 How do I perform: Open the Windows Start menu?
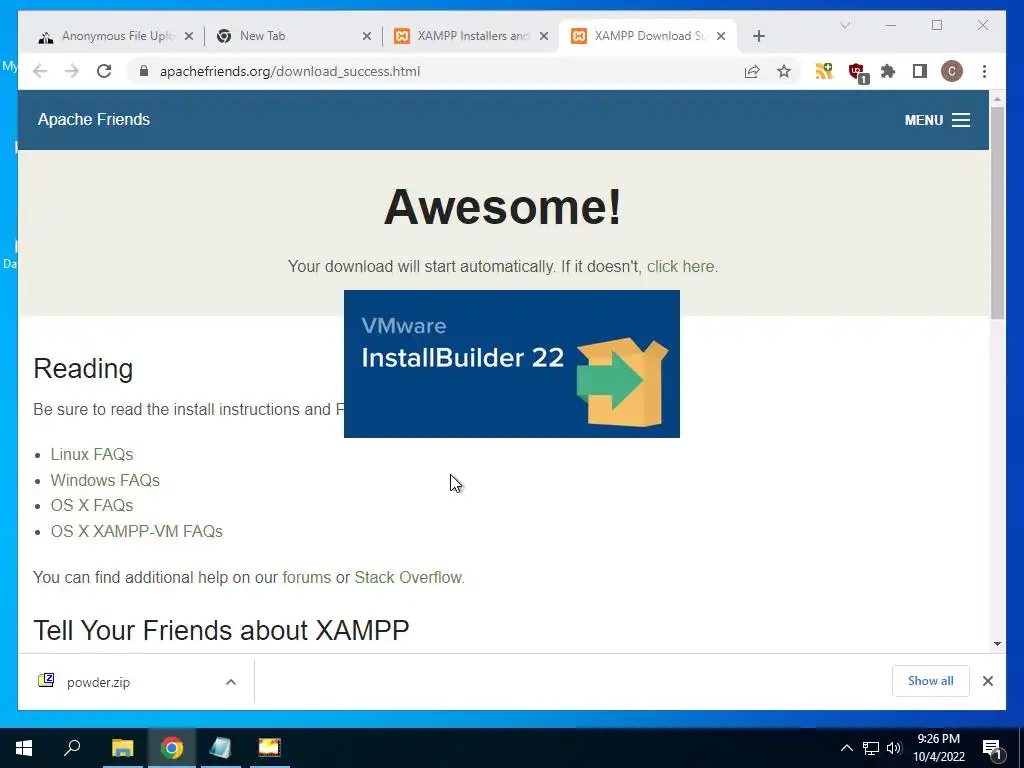pyautogui.click(x=24, y=748)
